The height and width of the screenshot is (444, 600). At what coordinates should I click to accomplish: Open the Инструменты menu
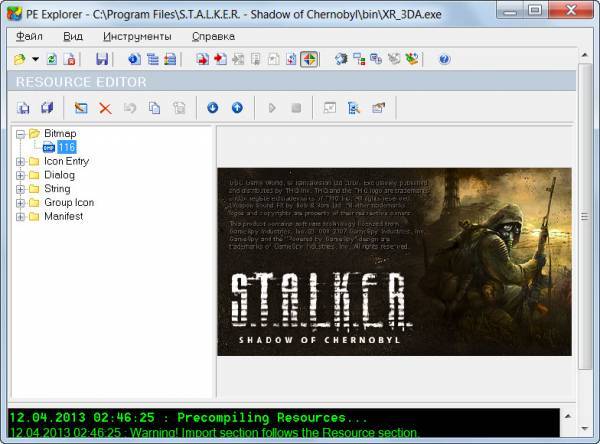[x=137, y=37]
